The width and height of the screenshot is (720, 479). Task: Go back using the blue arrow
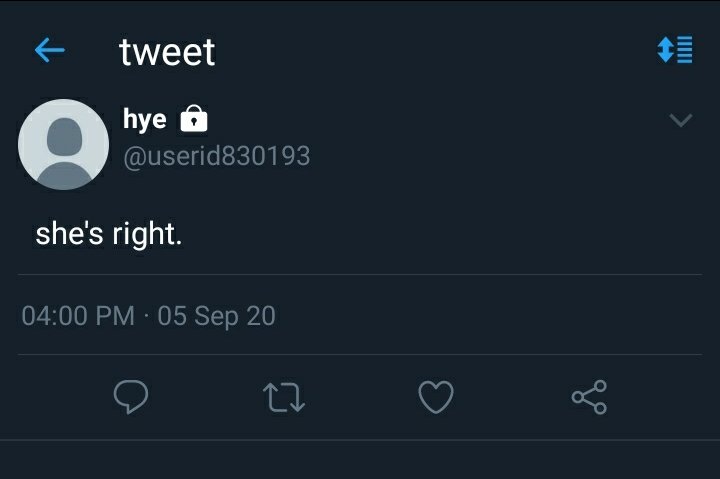(50, 50)
